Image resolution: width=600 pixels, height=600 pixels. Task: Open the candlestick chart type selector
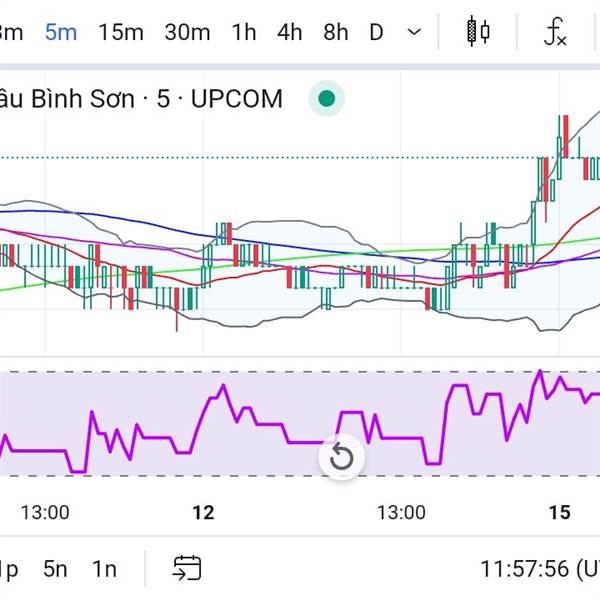[x=478, y=32]
